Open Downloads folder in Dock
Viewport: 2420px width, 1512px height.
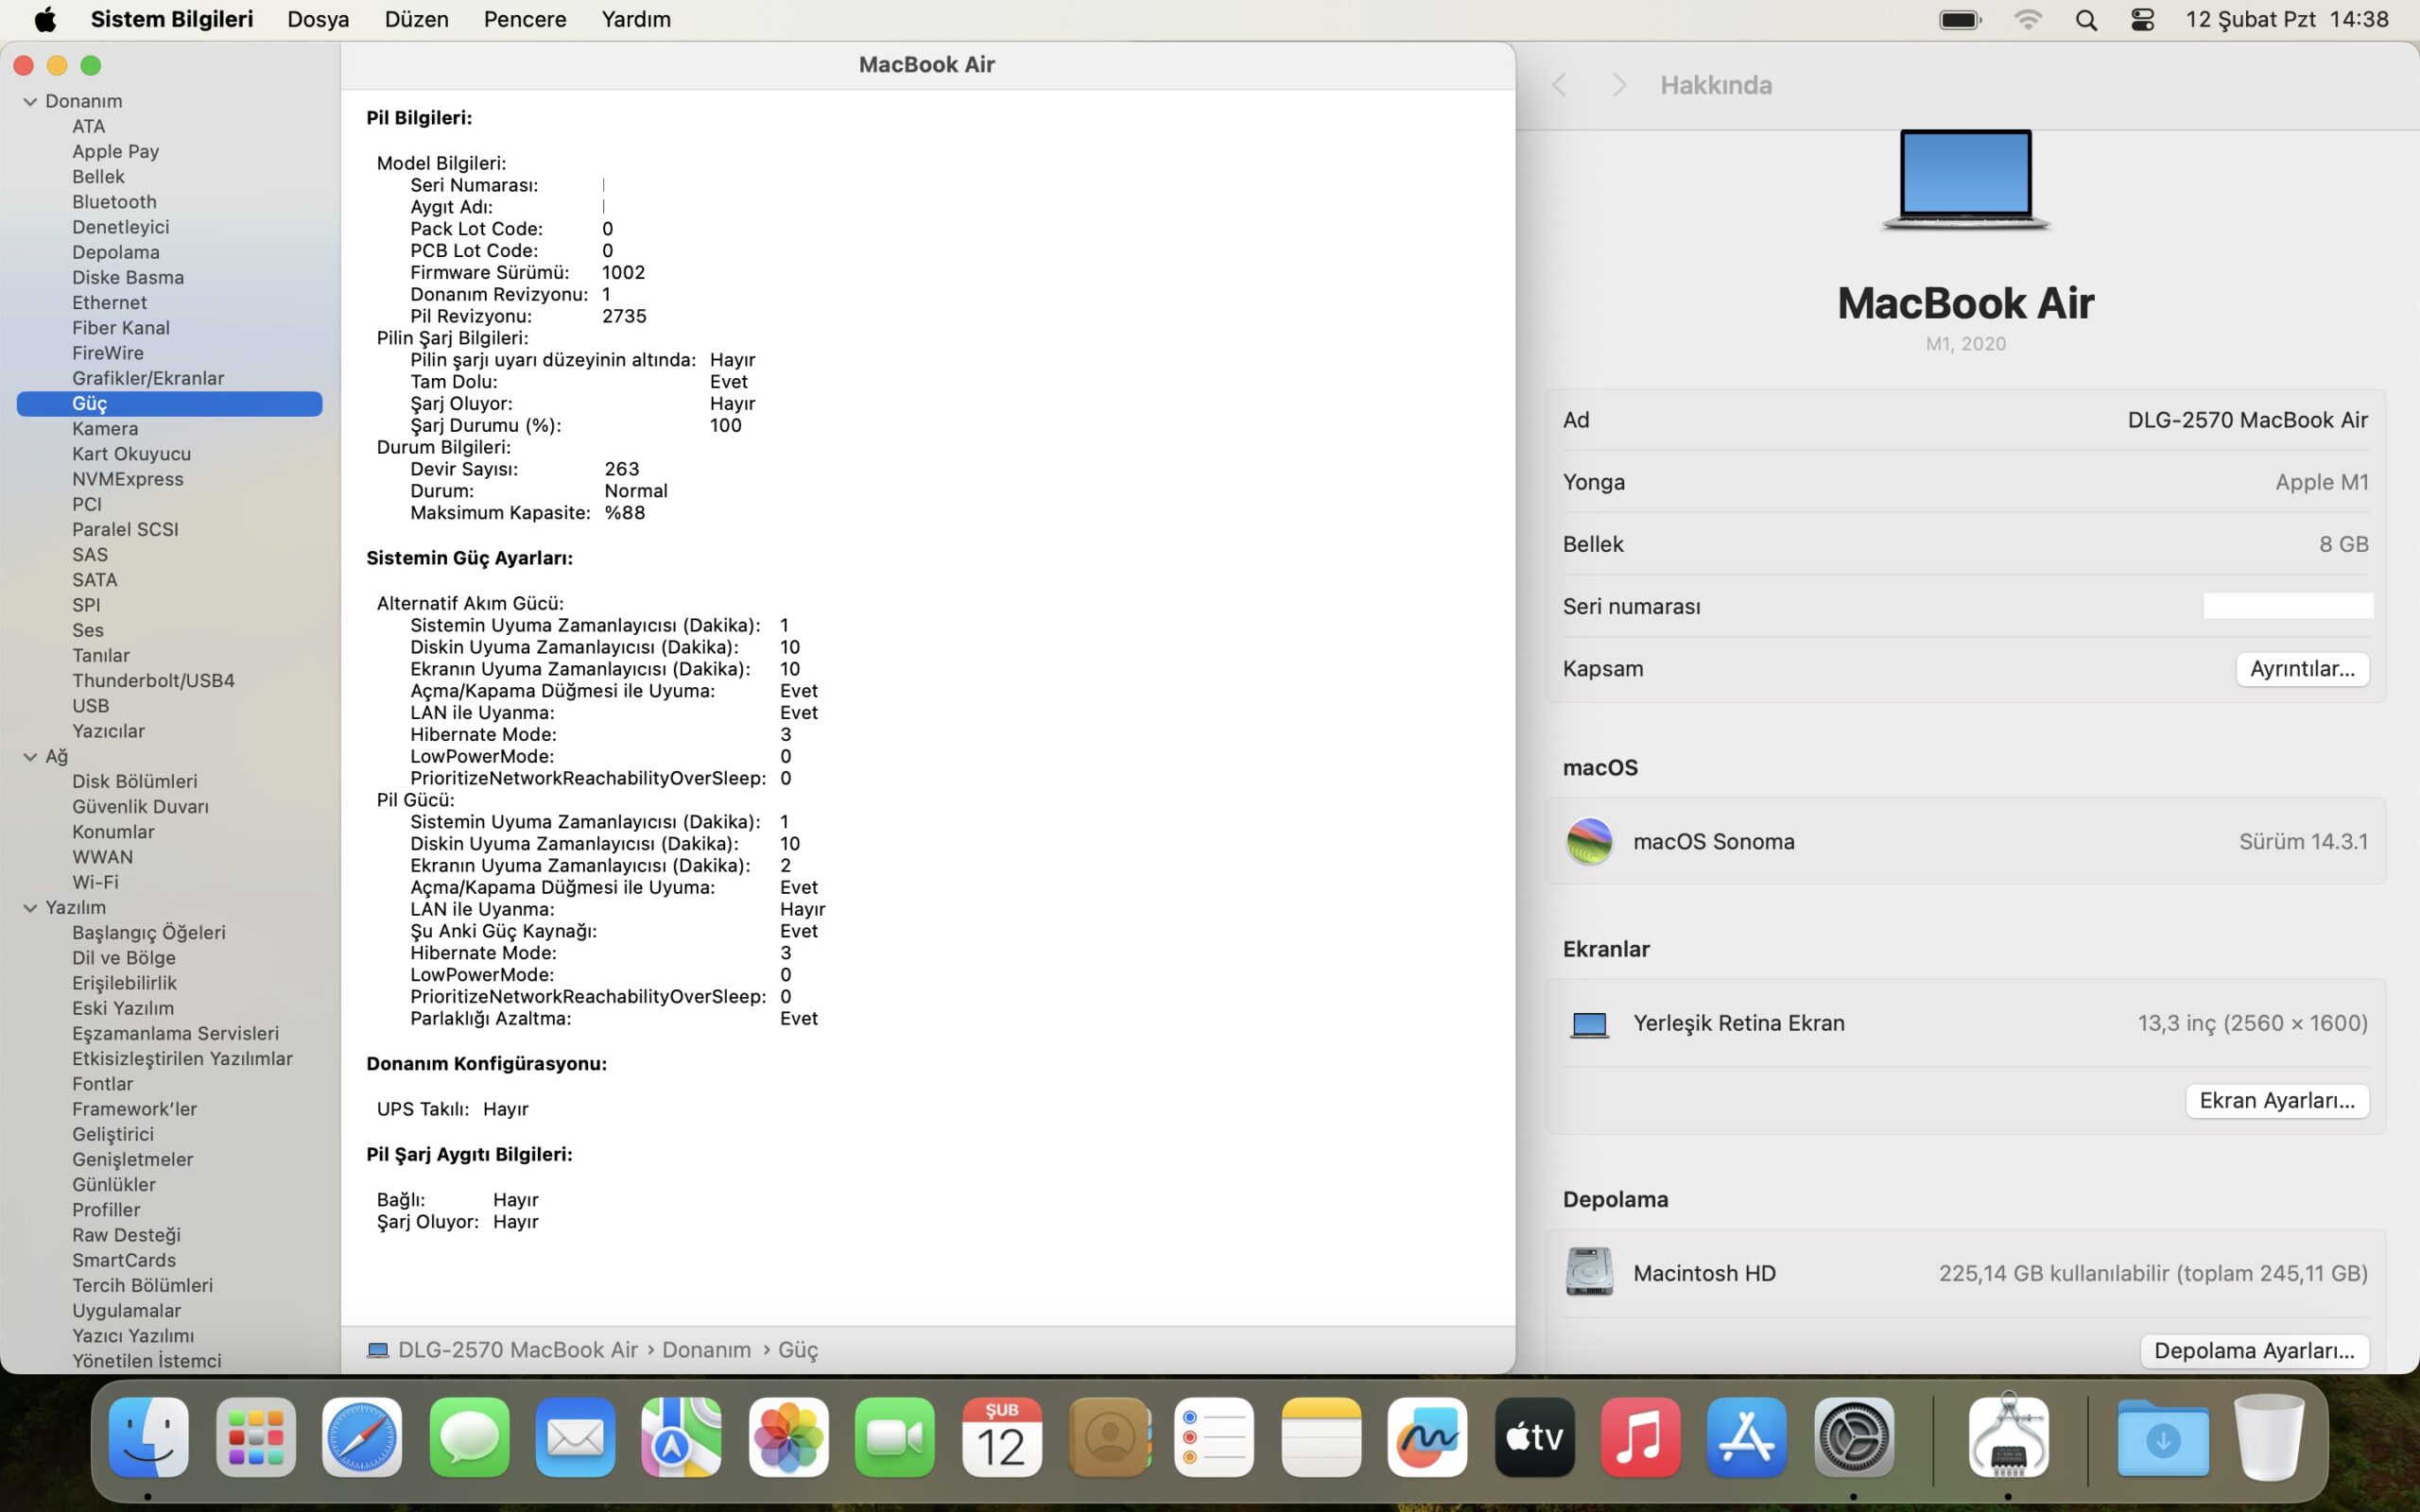[2163, 1437]
